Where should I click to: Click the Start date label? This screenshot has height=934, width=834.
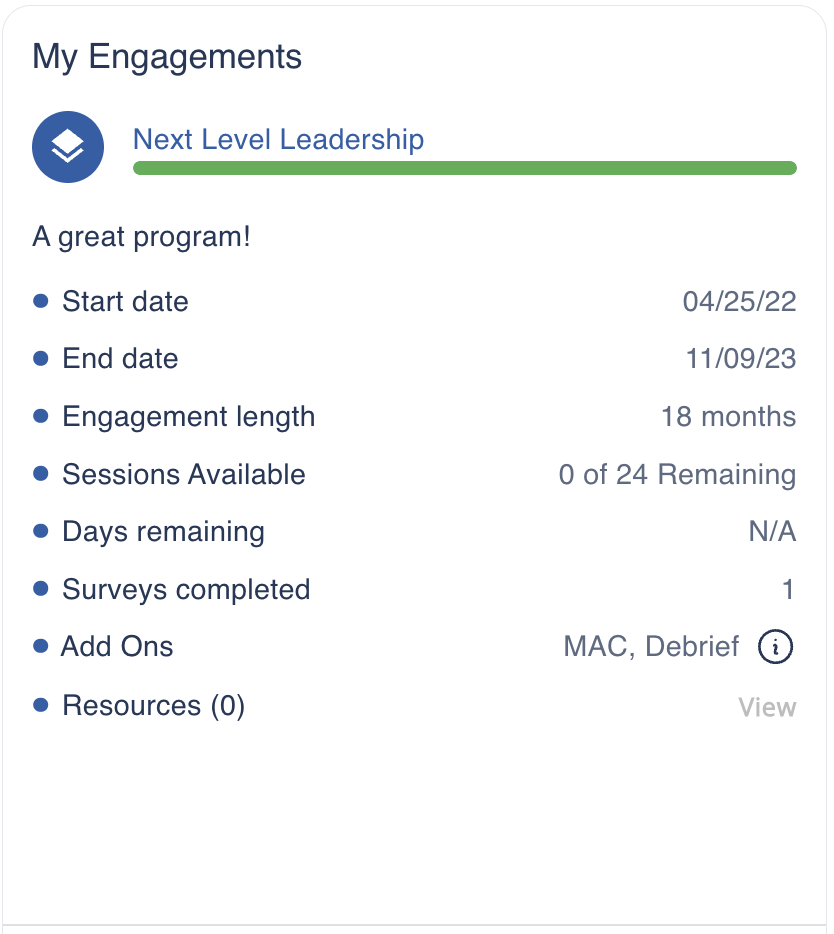click(125, 302)
